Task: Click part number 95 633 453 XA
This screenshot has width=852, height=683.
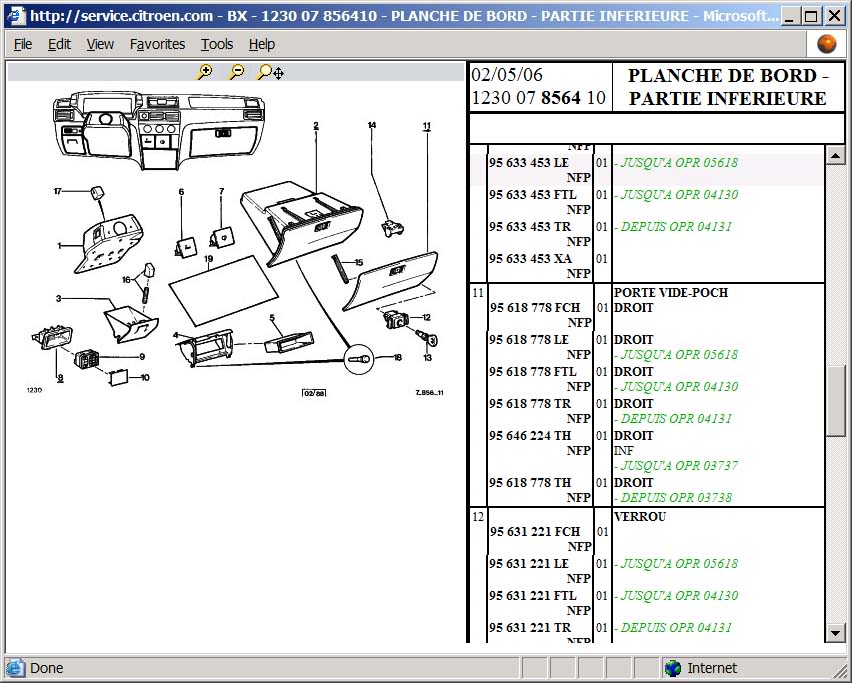Action: [x=530, y=259]
